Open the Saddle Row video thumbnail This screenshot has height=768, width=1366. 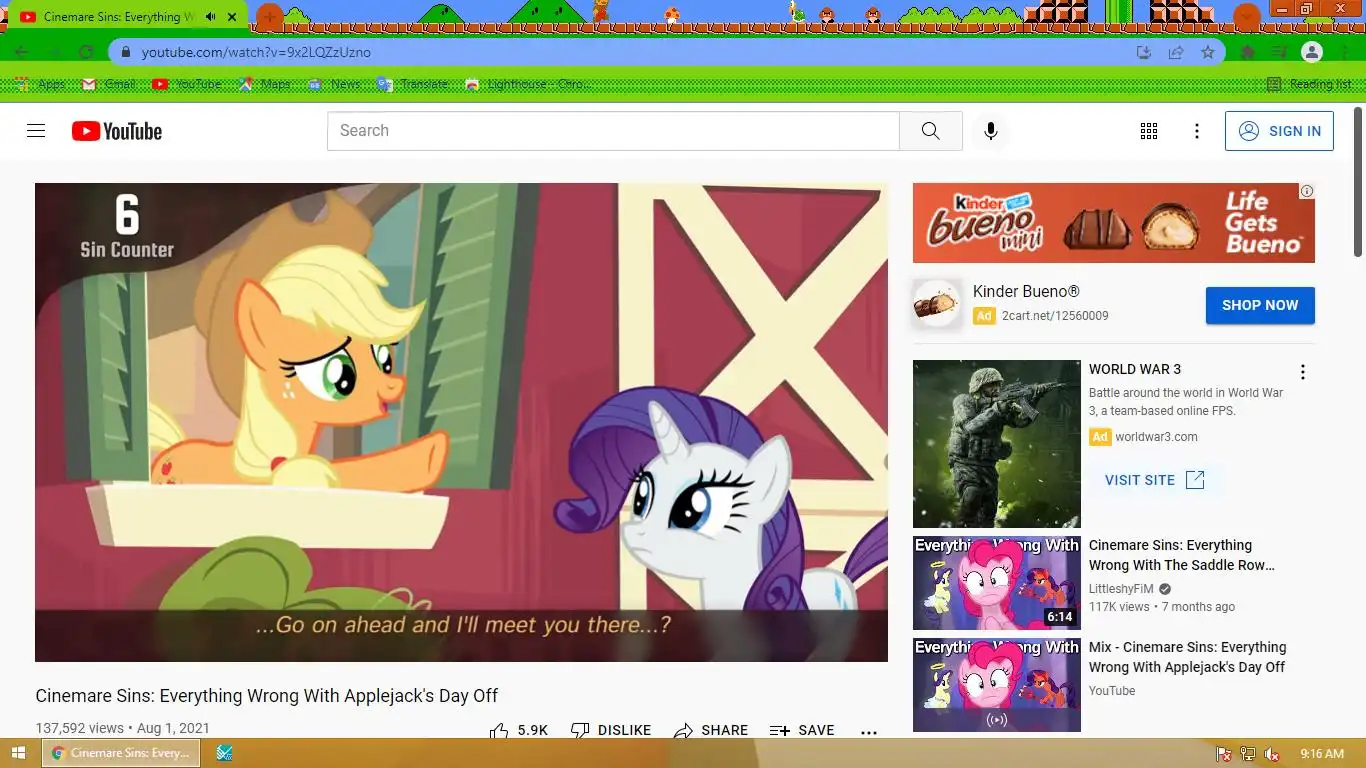coord(997,583)
